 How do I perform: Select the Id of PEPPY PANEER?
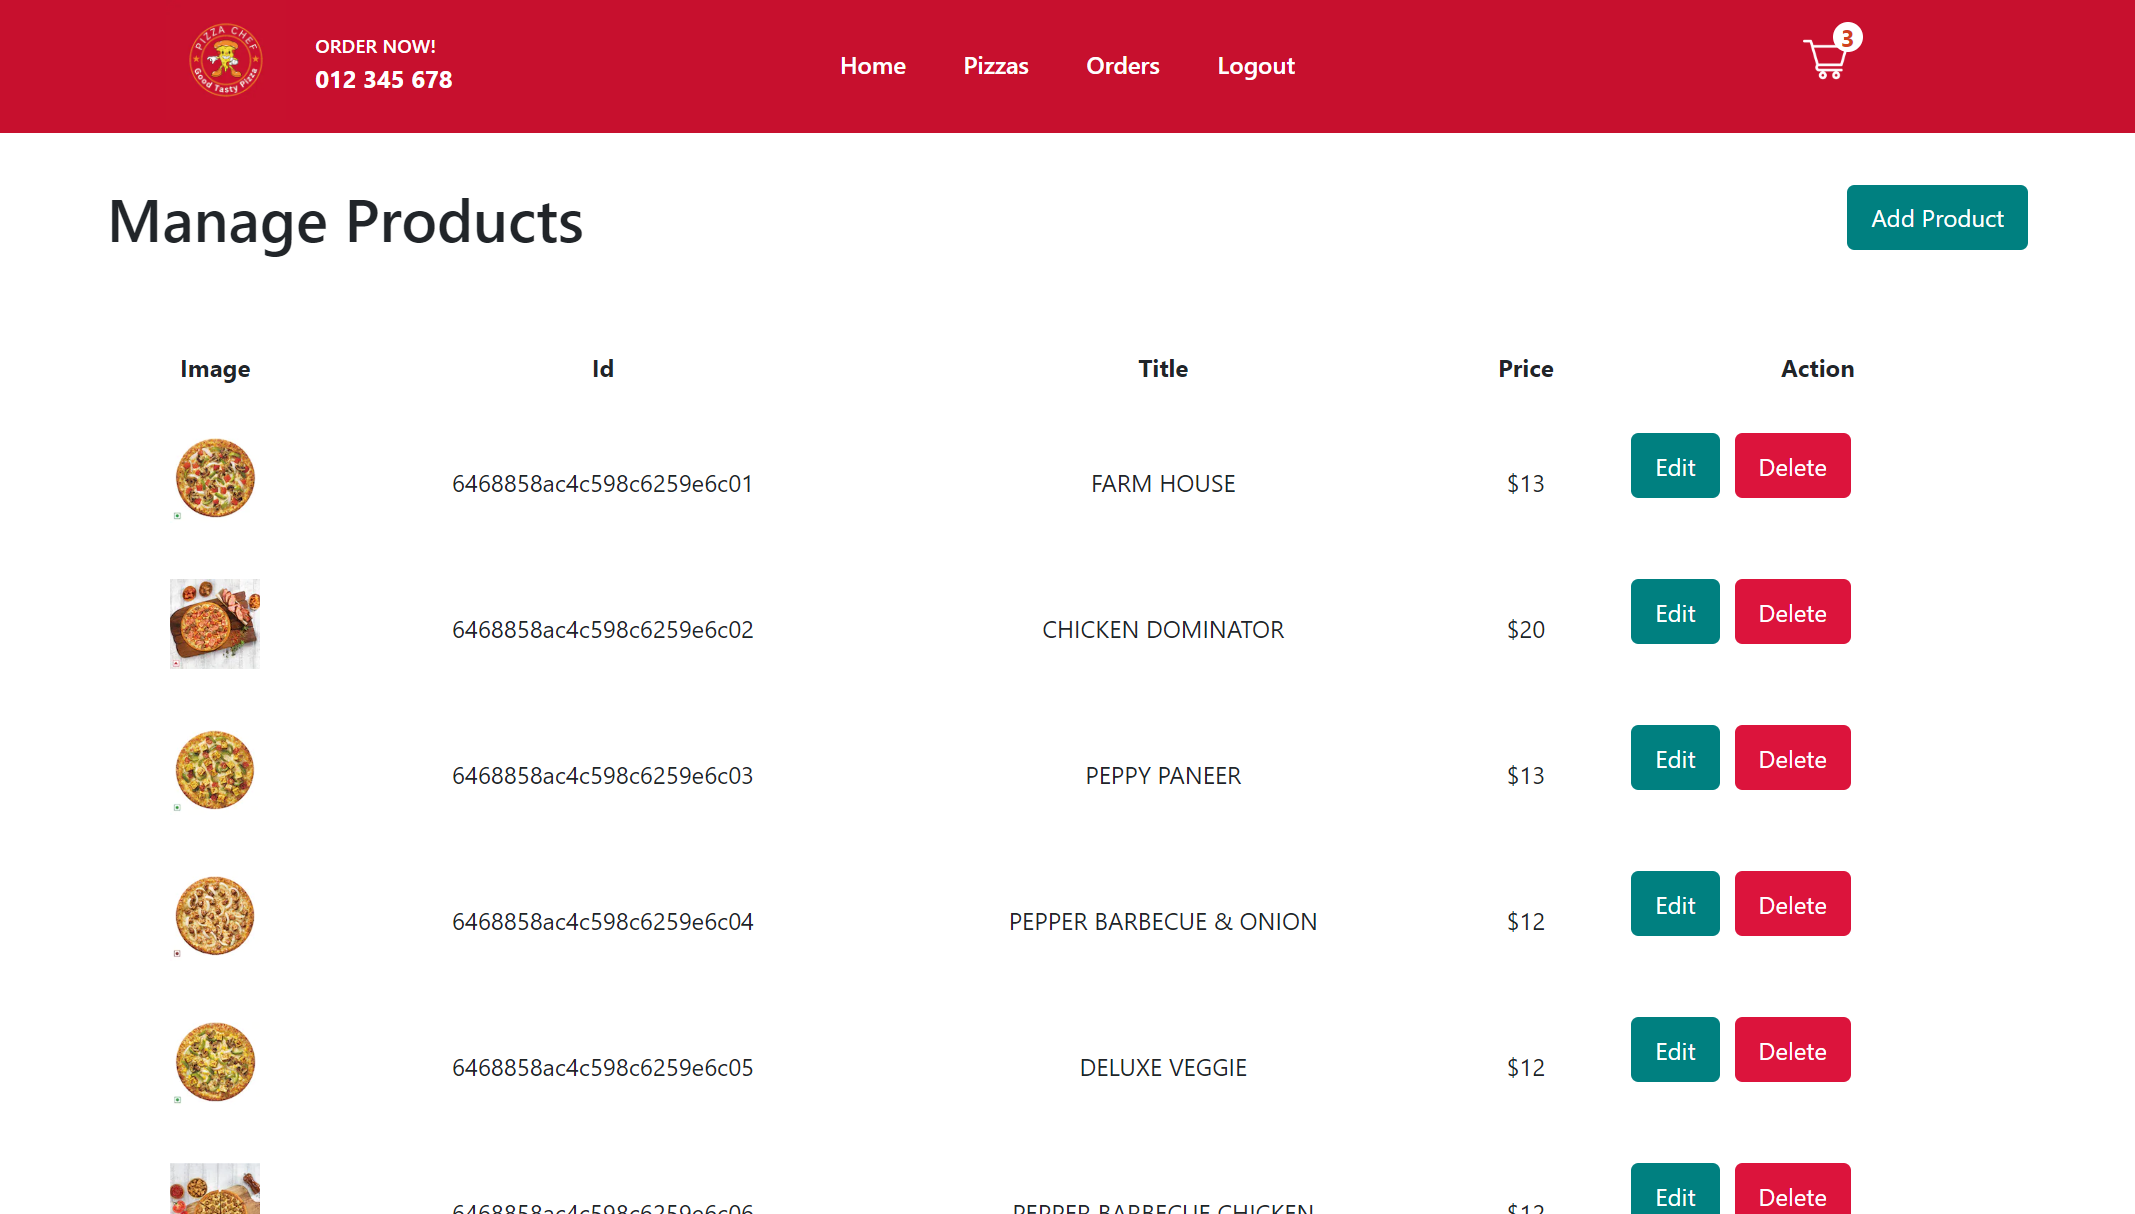602,775
